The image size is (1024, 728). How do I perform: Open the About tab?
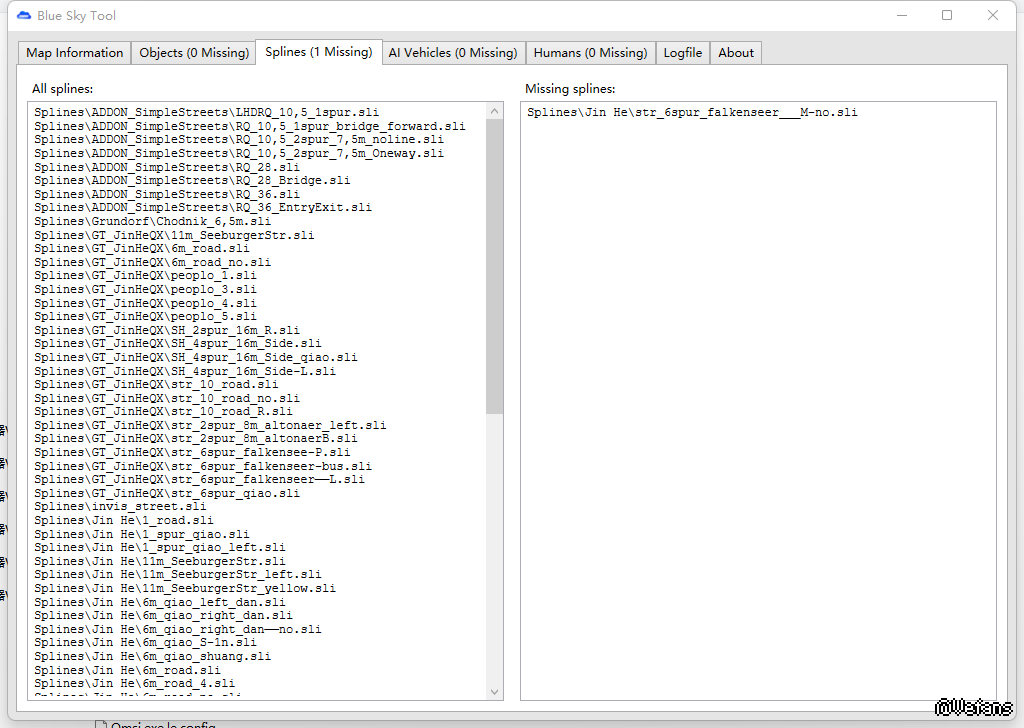[x=736, y=53]
